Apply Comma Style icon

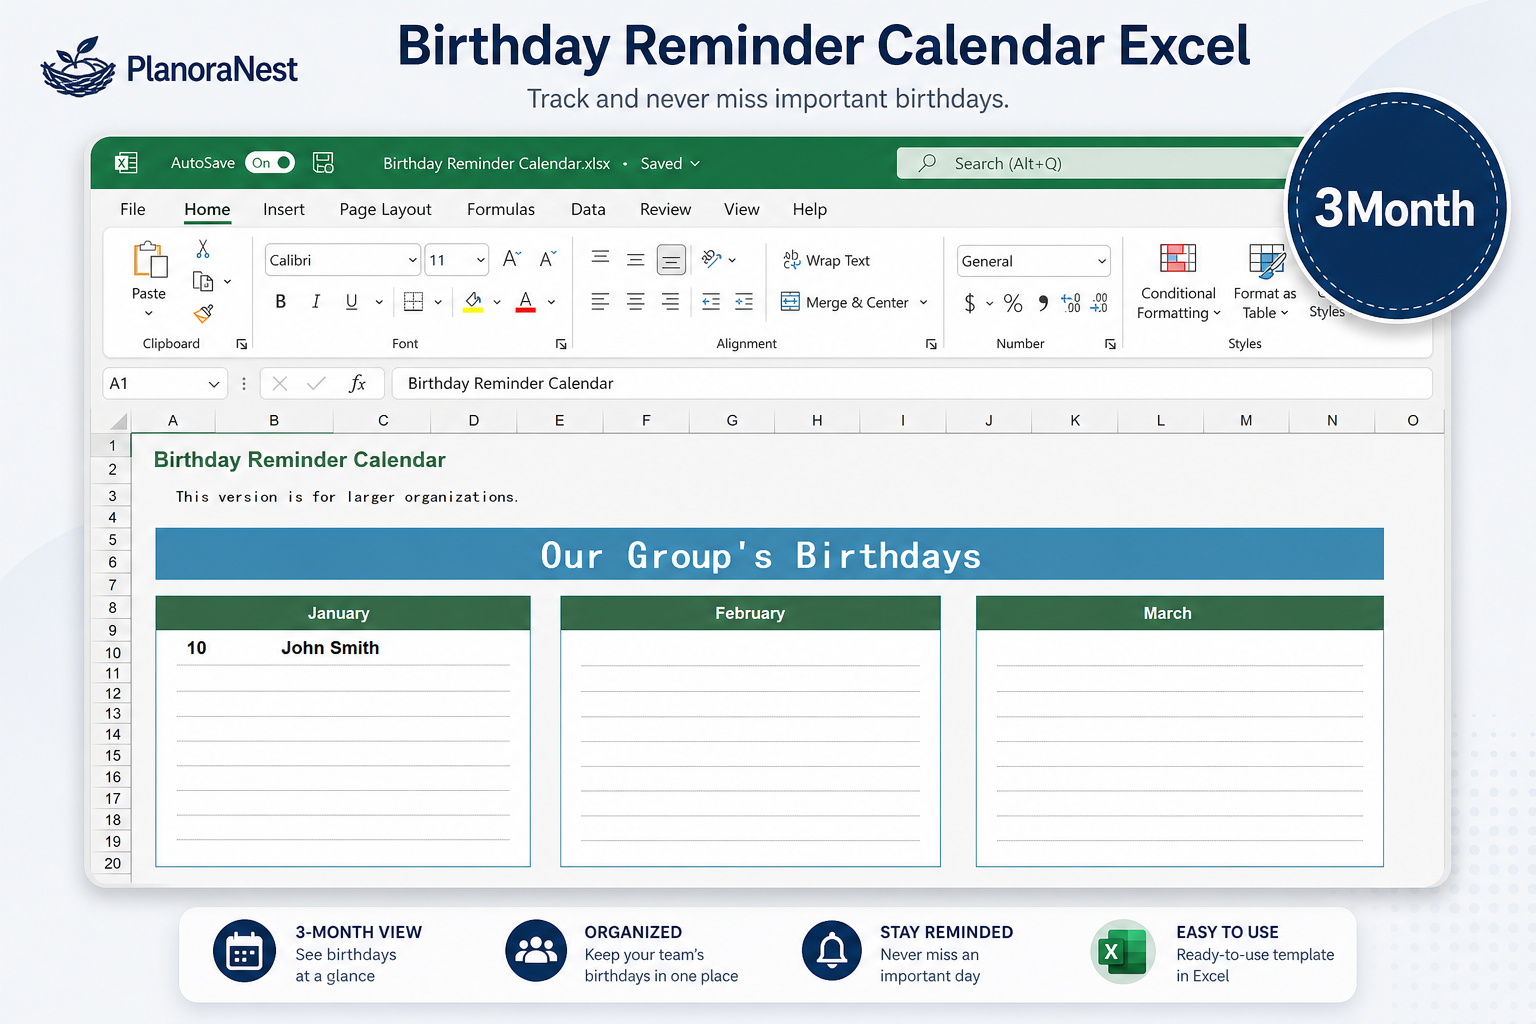tap(1043, 302)
